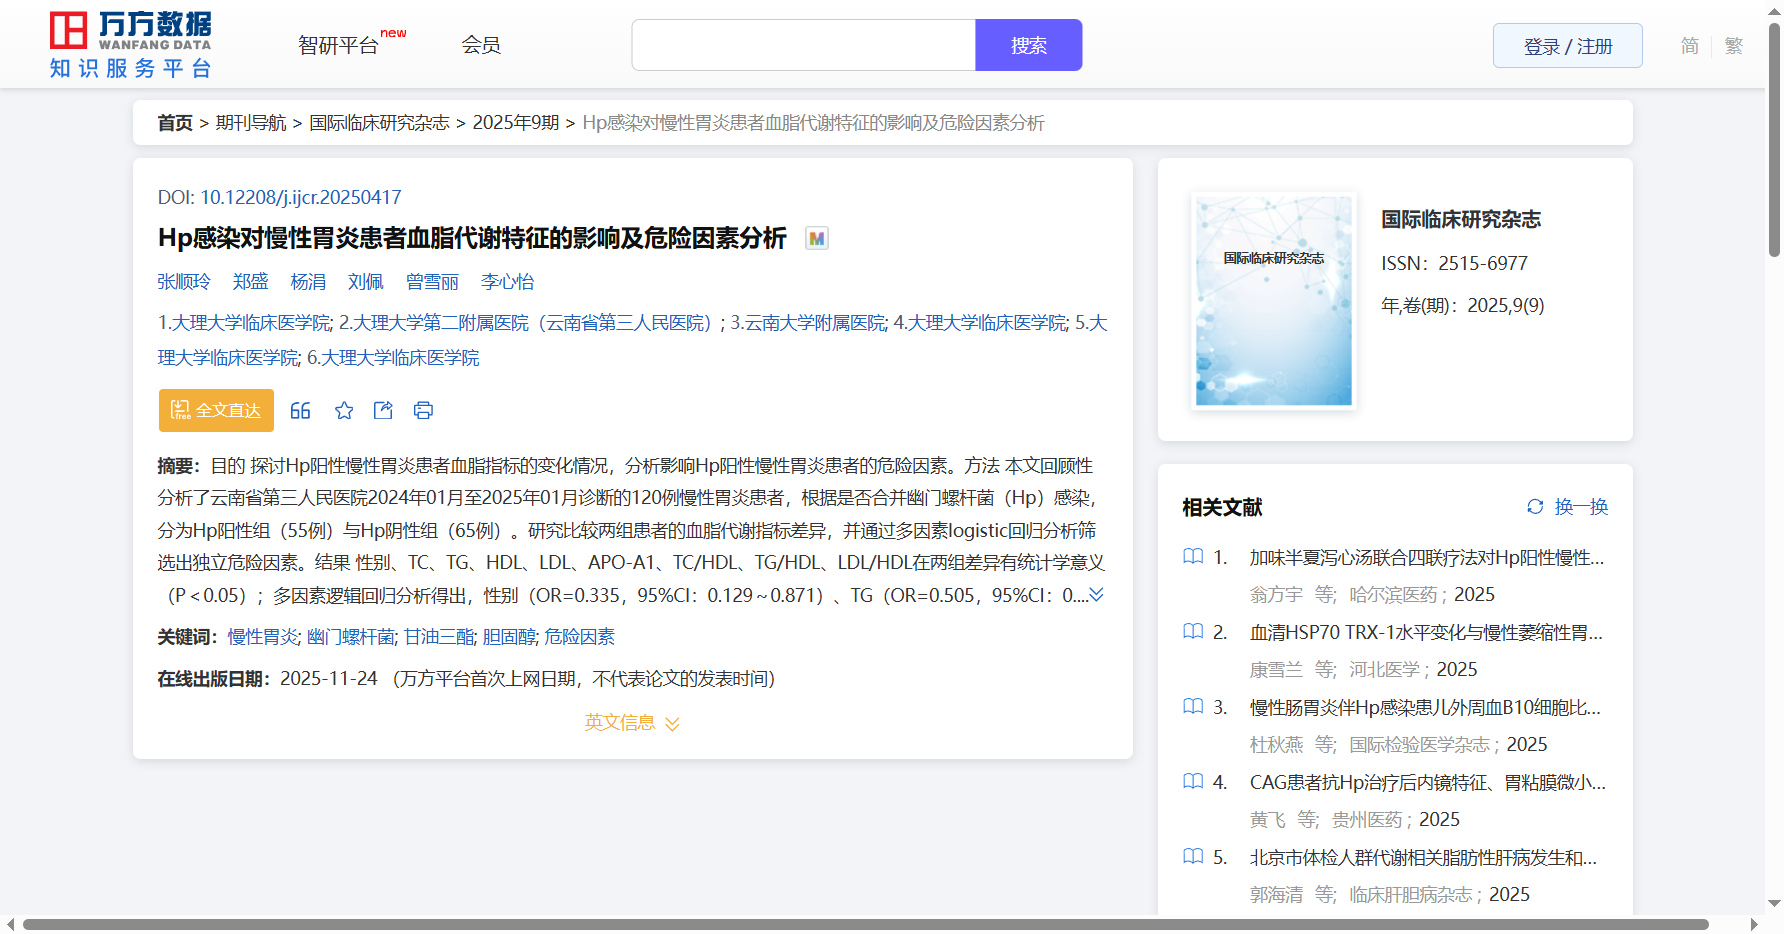Click the 登录 / 注册 button

click(x=1567, y=46)
